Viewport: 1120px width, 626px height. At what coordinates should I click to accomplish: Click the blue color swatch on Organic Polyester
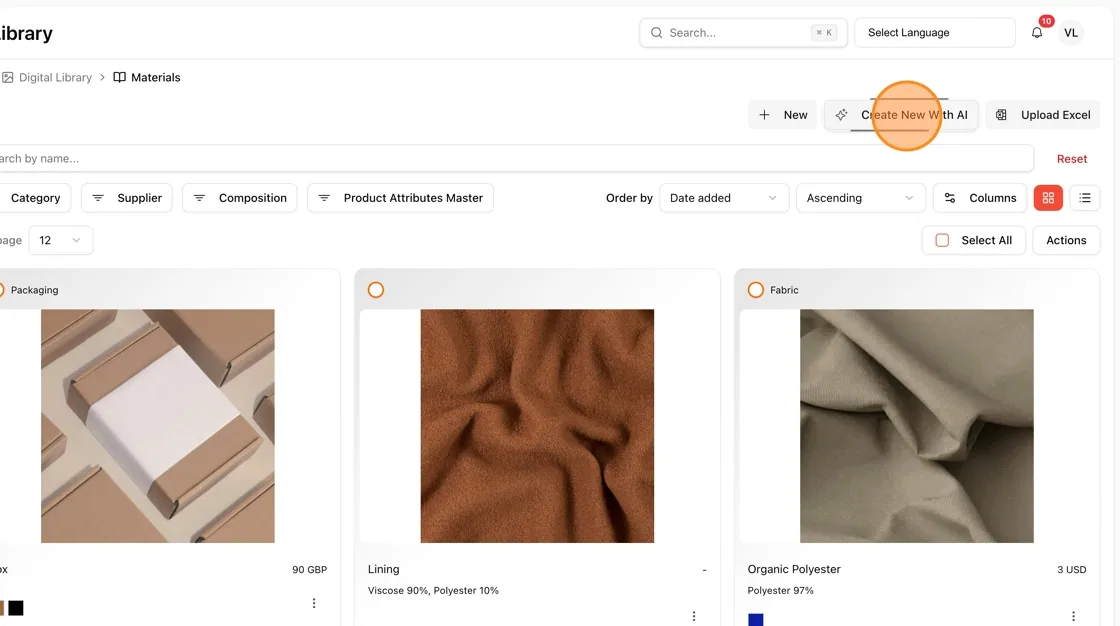(756, 620)
